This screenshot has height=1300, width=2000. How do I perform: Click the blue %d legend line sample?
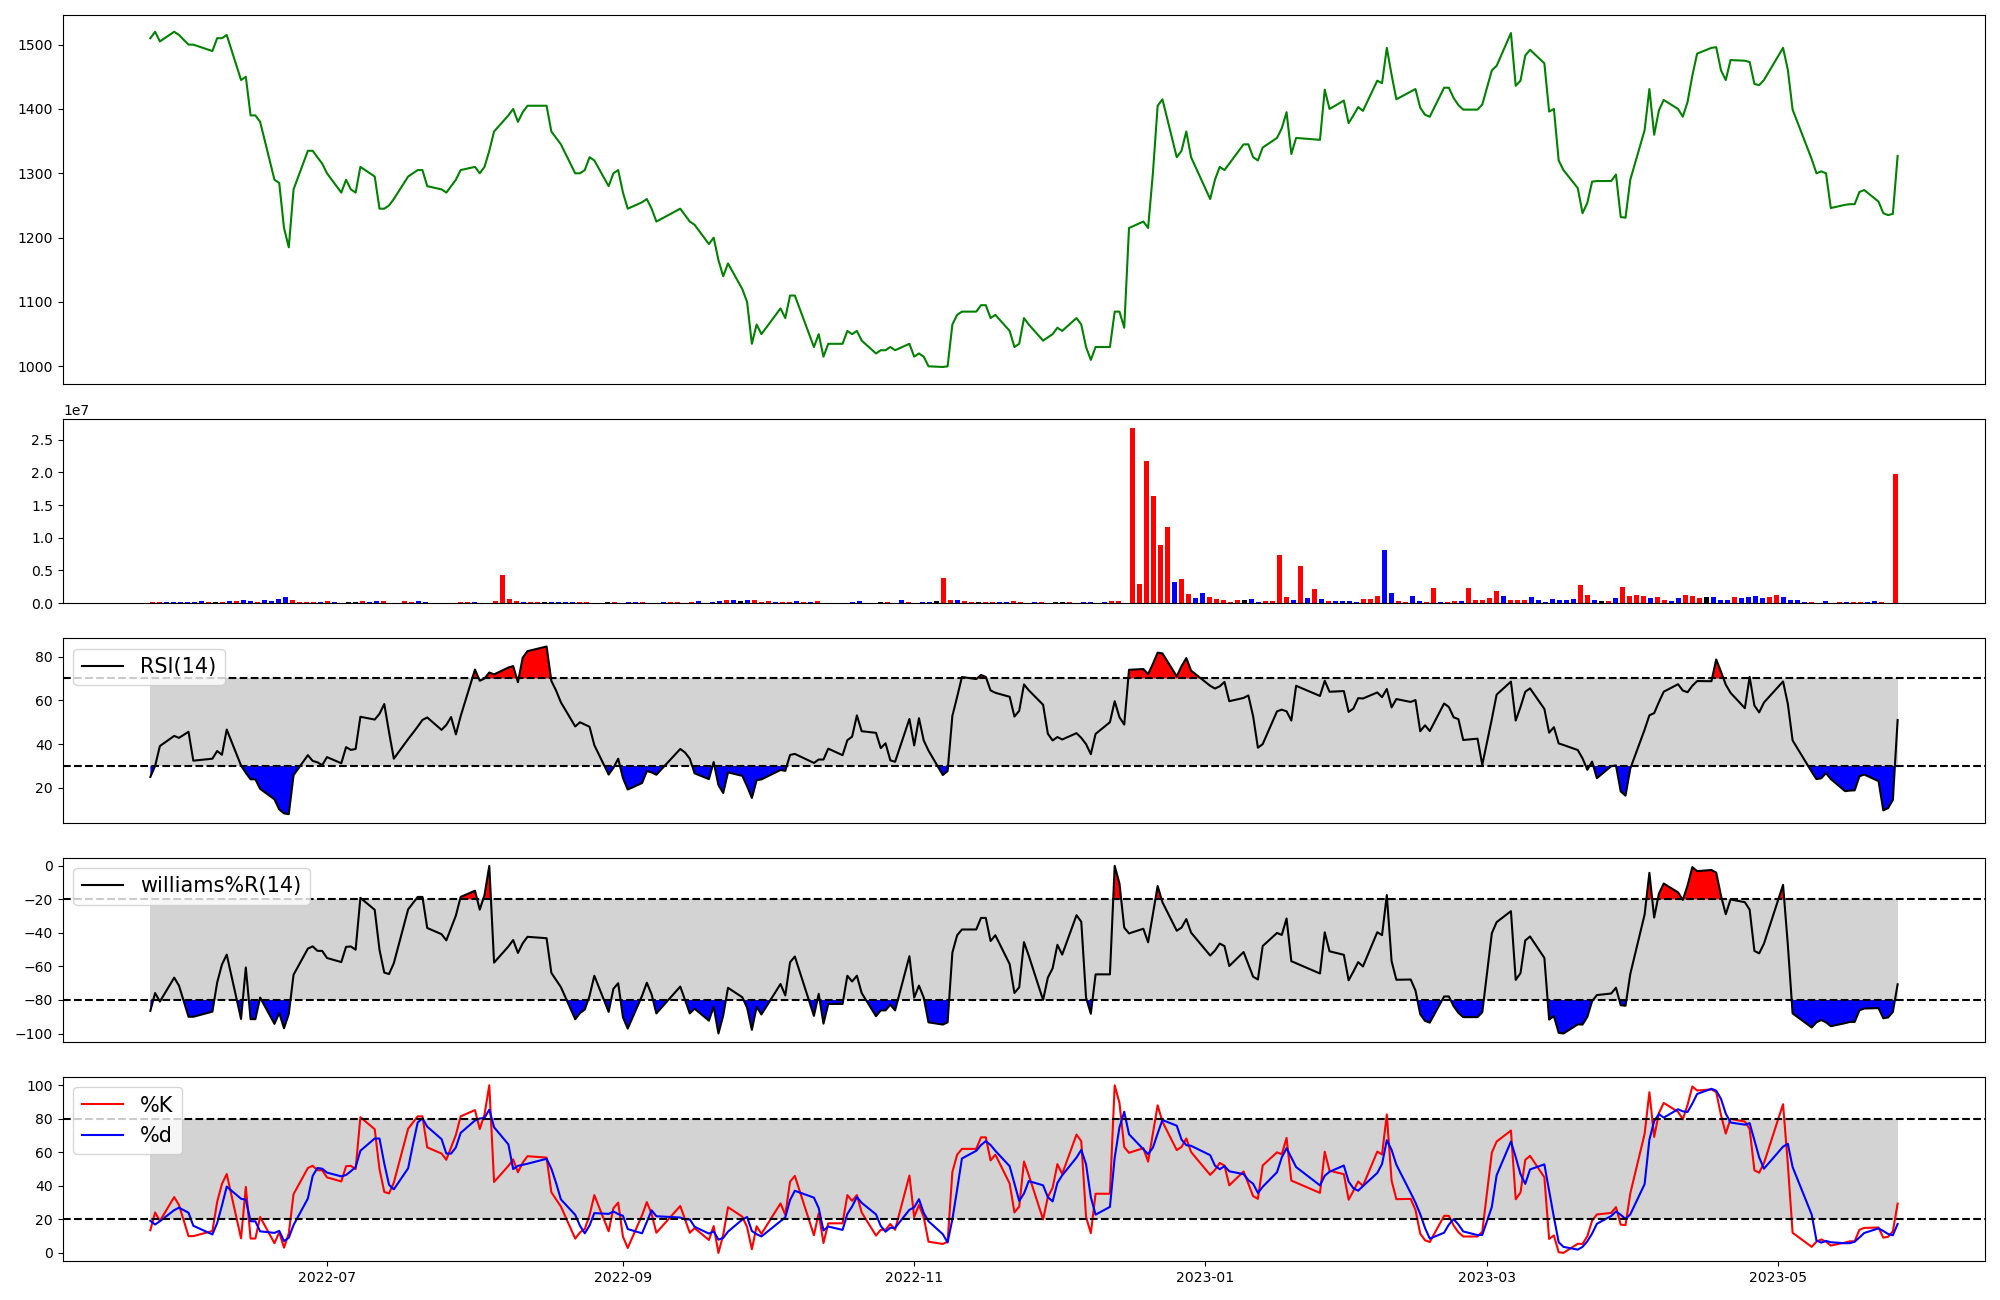(103, 1135)
